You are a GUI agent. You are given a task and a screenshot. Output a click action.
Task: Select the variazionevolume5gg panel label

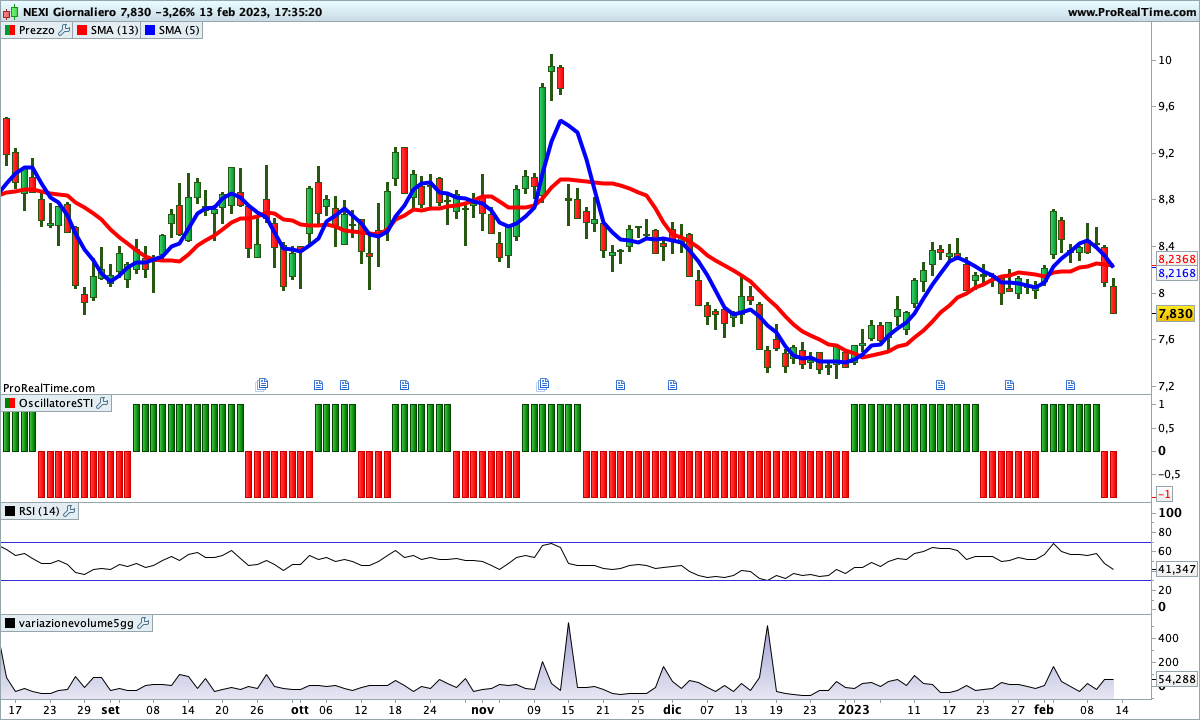(76, 623)
